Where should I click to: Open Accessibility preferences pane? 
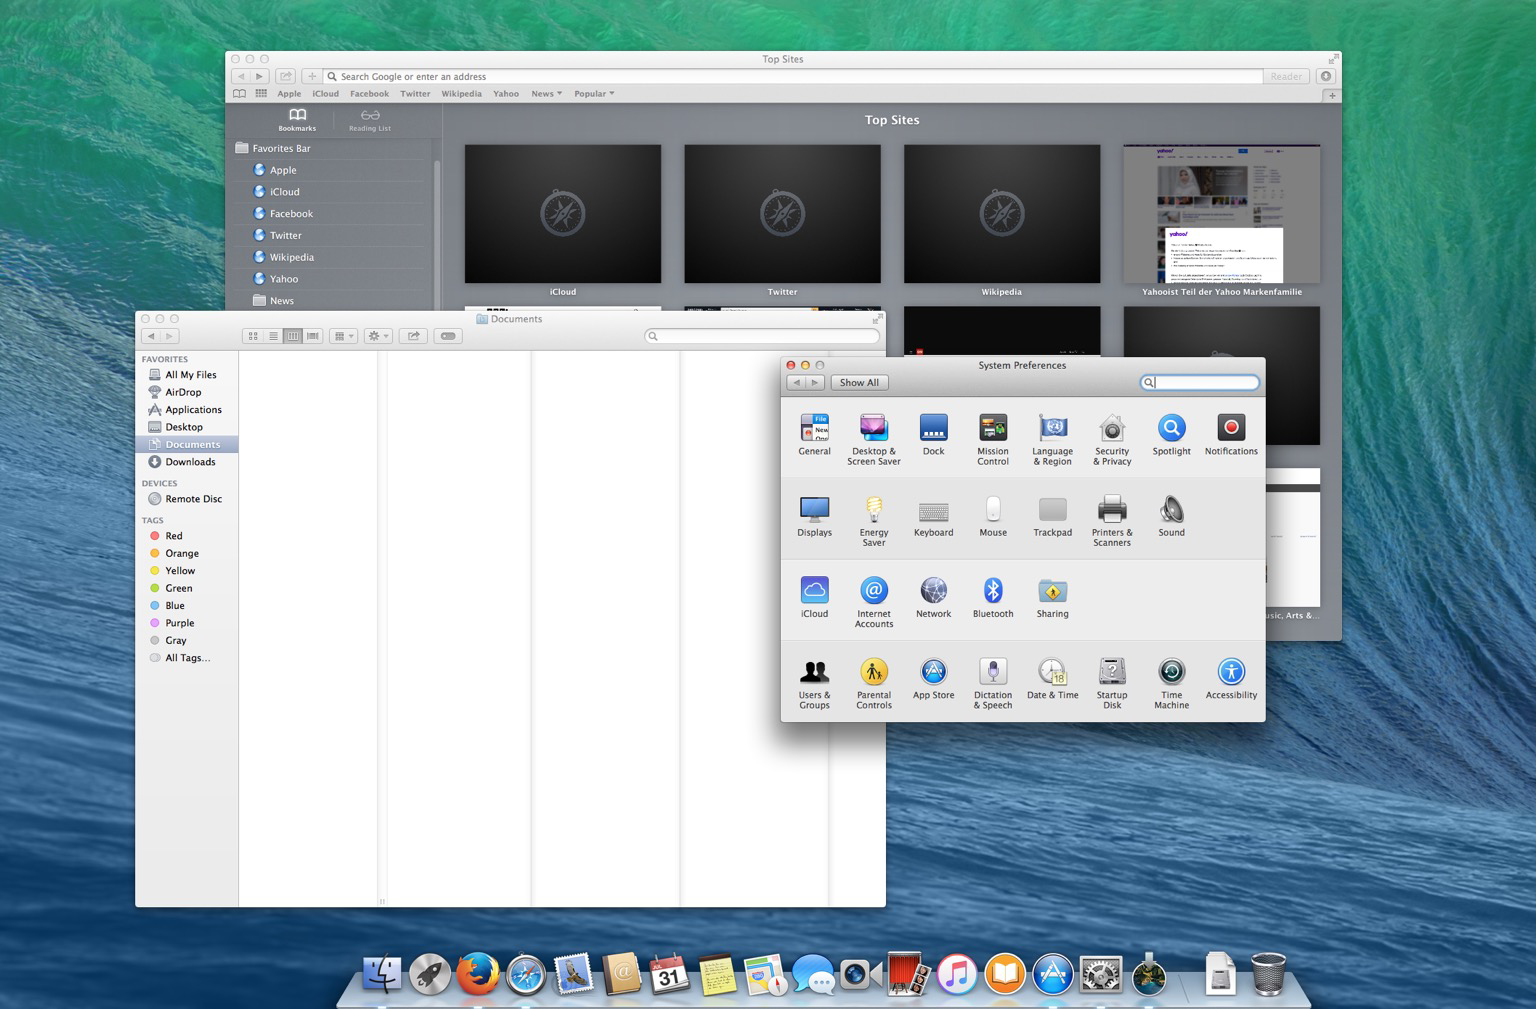(x=1231, y=679)
